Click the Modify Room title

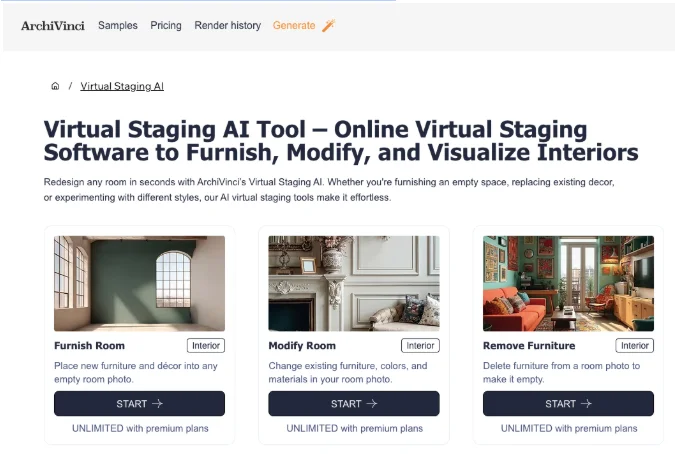pos(302,346)
